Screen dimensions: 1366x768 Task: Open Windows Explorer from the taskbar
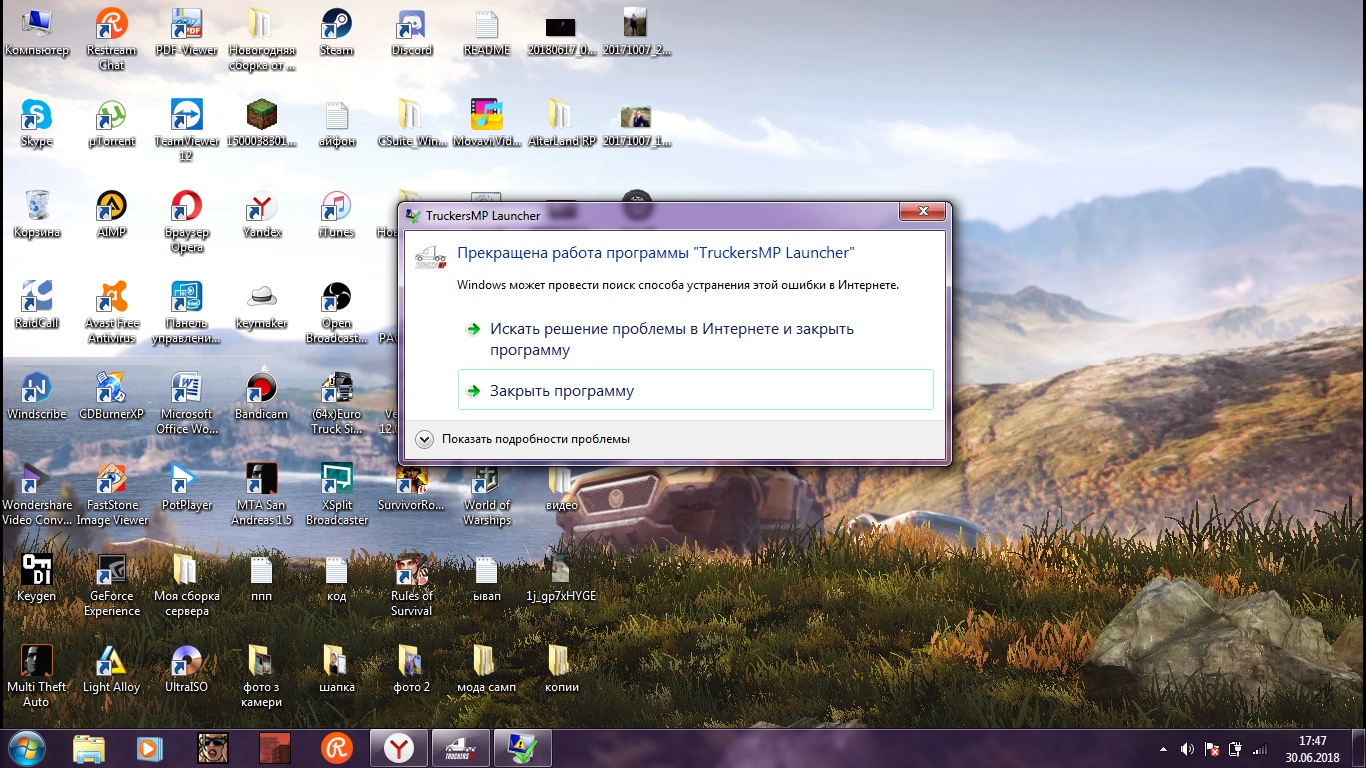(x=88, y=748)
